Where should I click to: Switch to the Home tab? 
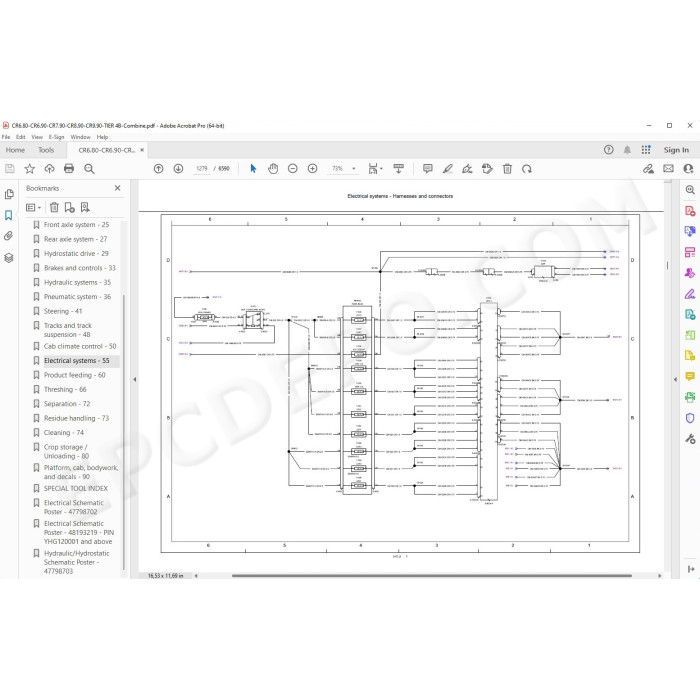[x=15, y=150]
